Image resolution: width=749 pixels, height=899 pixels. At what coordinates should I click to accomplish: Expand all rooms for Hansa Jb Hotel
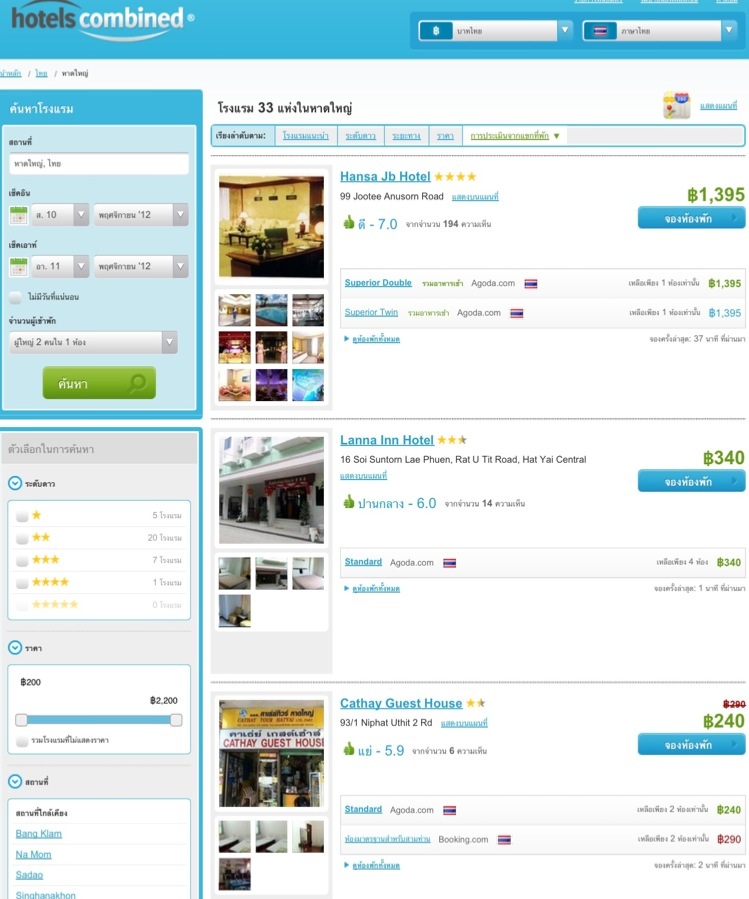click(376, 339)
